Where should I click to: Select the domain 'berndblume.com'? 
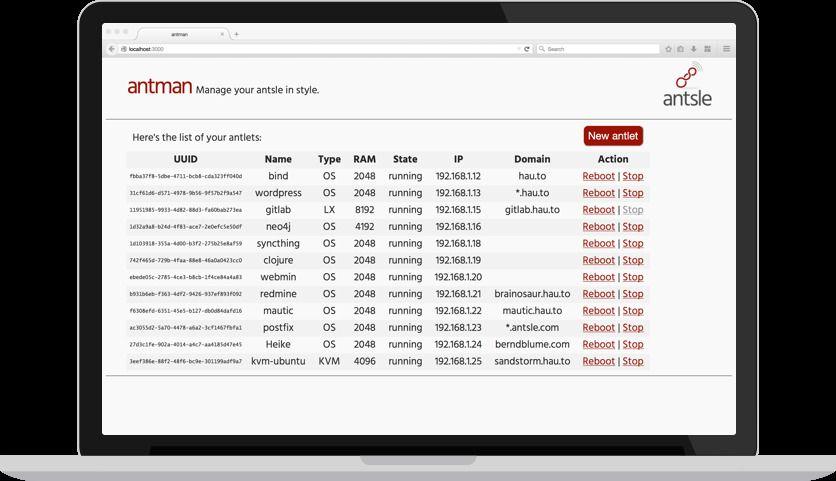tap(532, 344)
